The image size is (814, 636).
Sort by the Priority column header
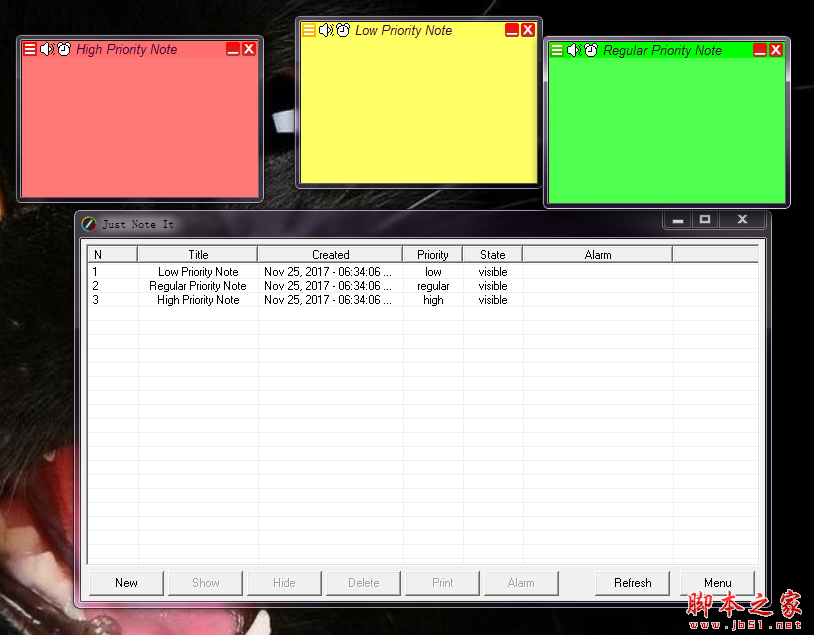pos(432,255)
